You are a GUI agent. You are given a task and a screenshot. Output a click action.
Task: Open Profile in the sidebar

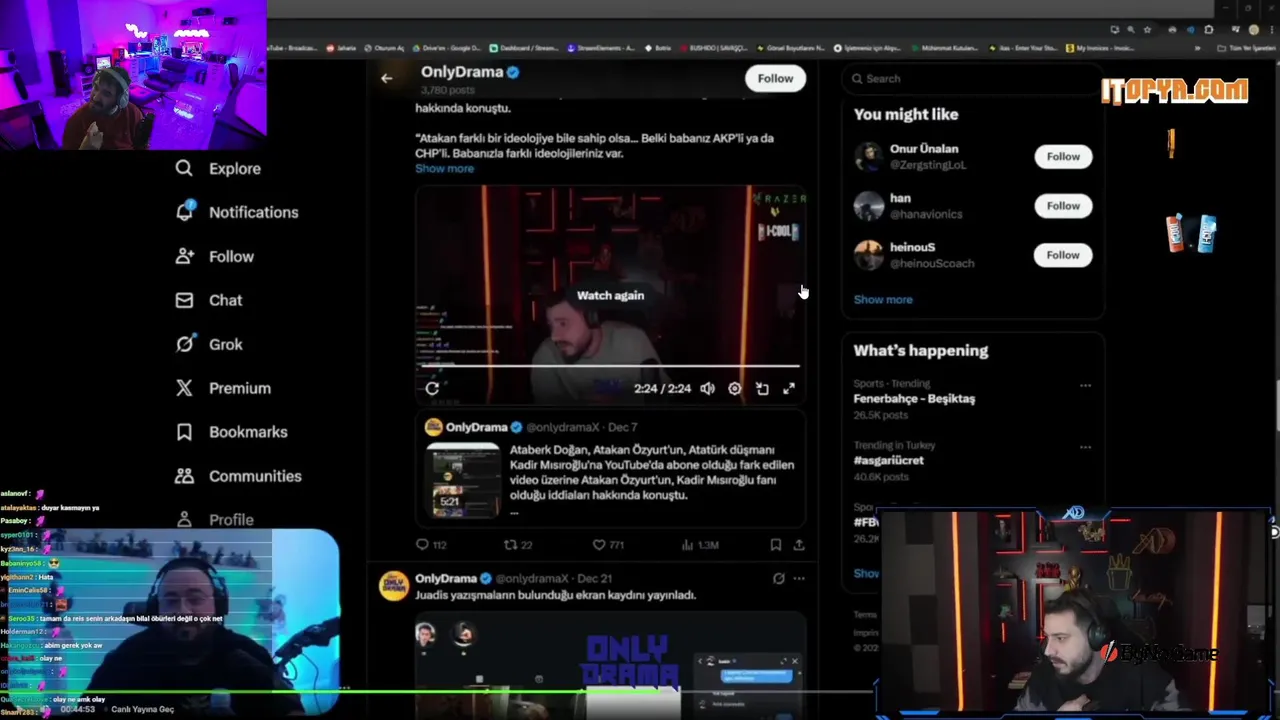tap(215, 519)
